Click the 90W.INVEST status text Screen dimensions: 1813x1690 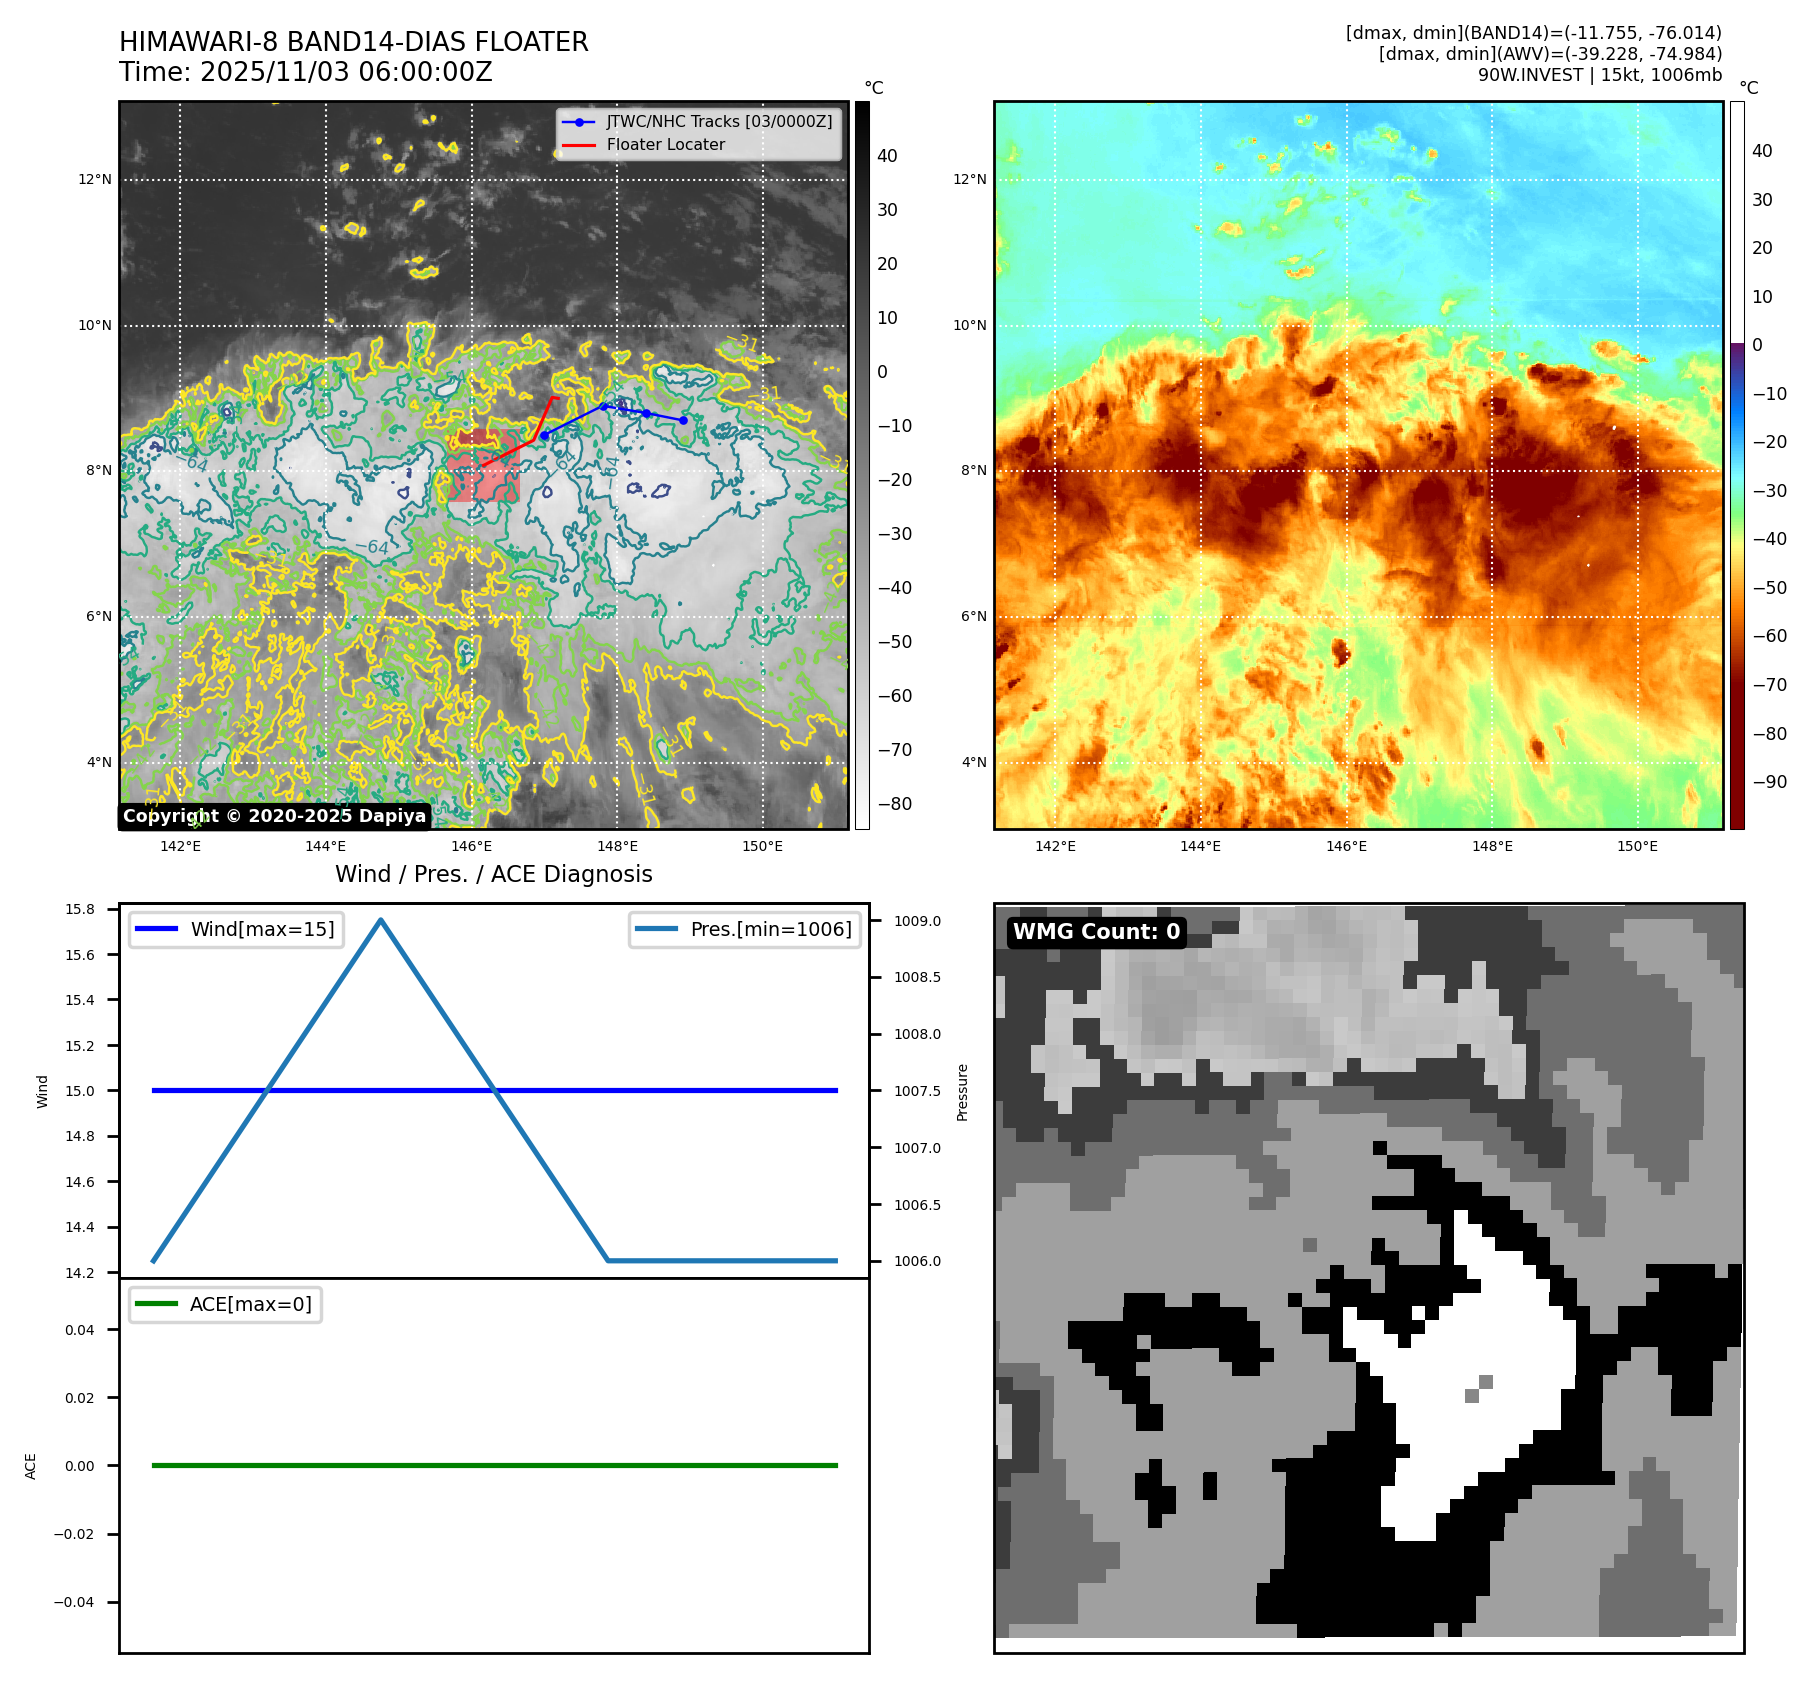(1599, 75)
